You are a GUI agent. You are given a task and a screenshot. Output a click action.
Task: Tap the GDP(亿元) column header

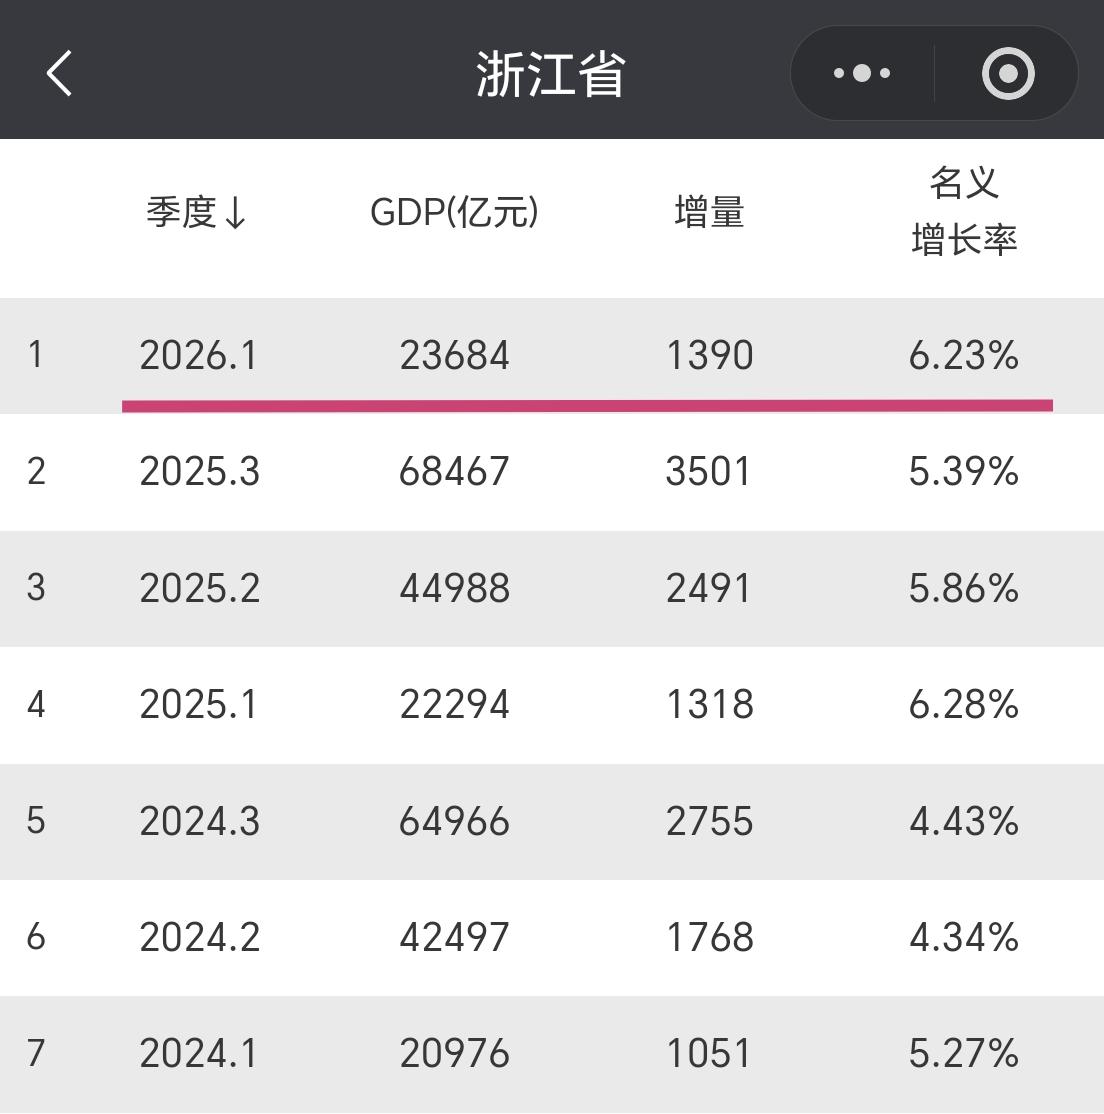(455, 211)
